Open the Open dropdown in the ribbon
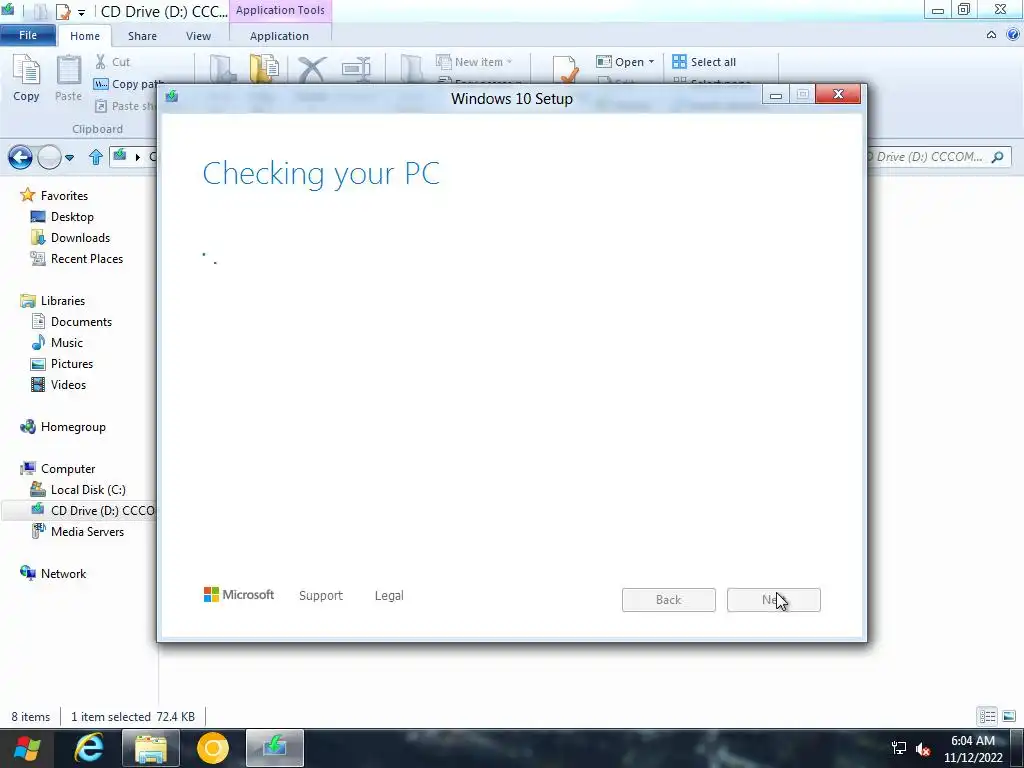The height and width of the screenshot is (768, 1024). pyautogui.click(x=625, y=62)
